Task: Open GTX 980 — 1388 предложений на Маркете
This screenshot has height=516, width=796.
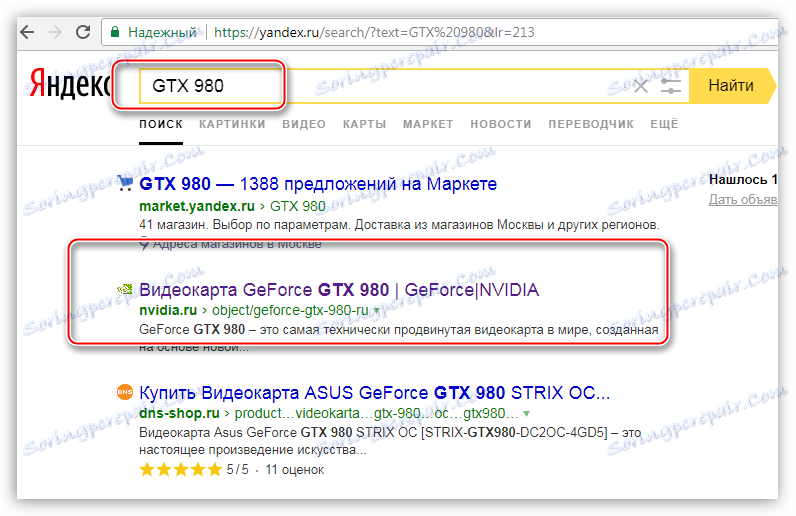Action: [318, 184]
